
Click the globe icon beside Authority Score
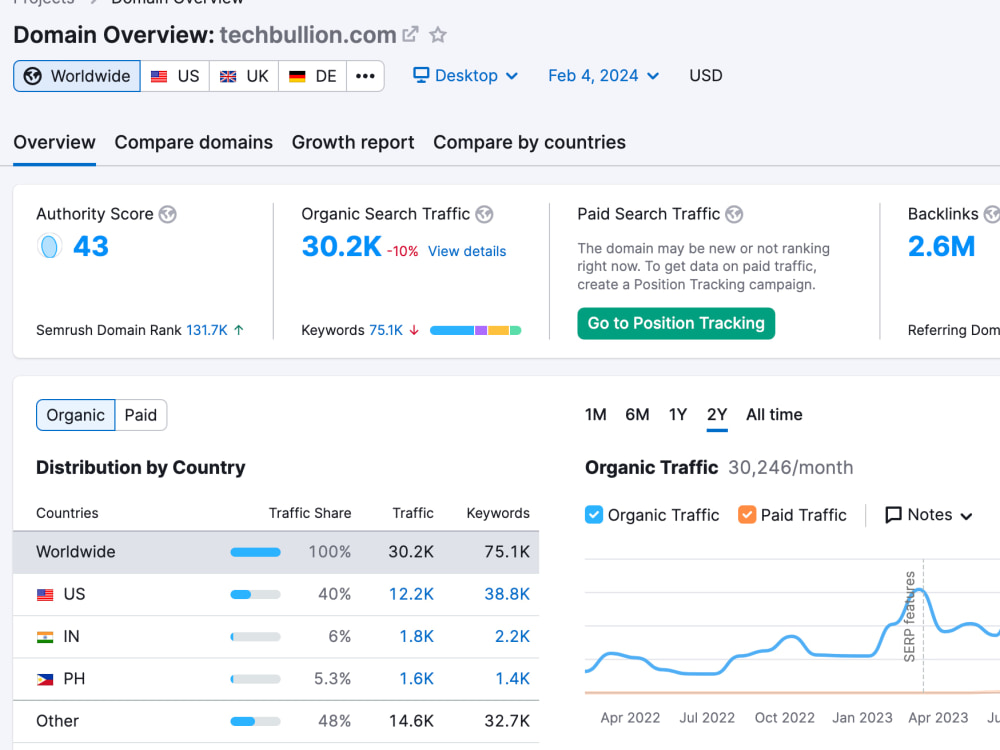pos(168,214)
